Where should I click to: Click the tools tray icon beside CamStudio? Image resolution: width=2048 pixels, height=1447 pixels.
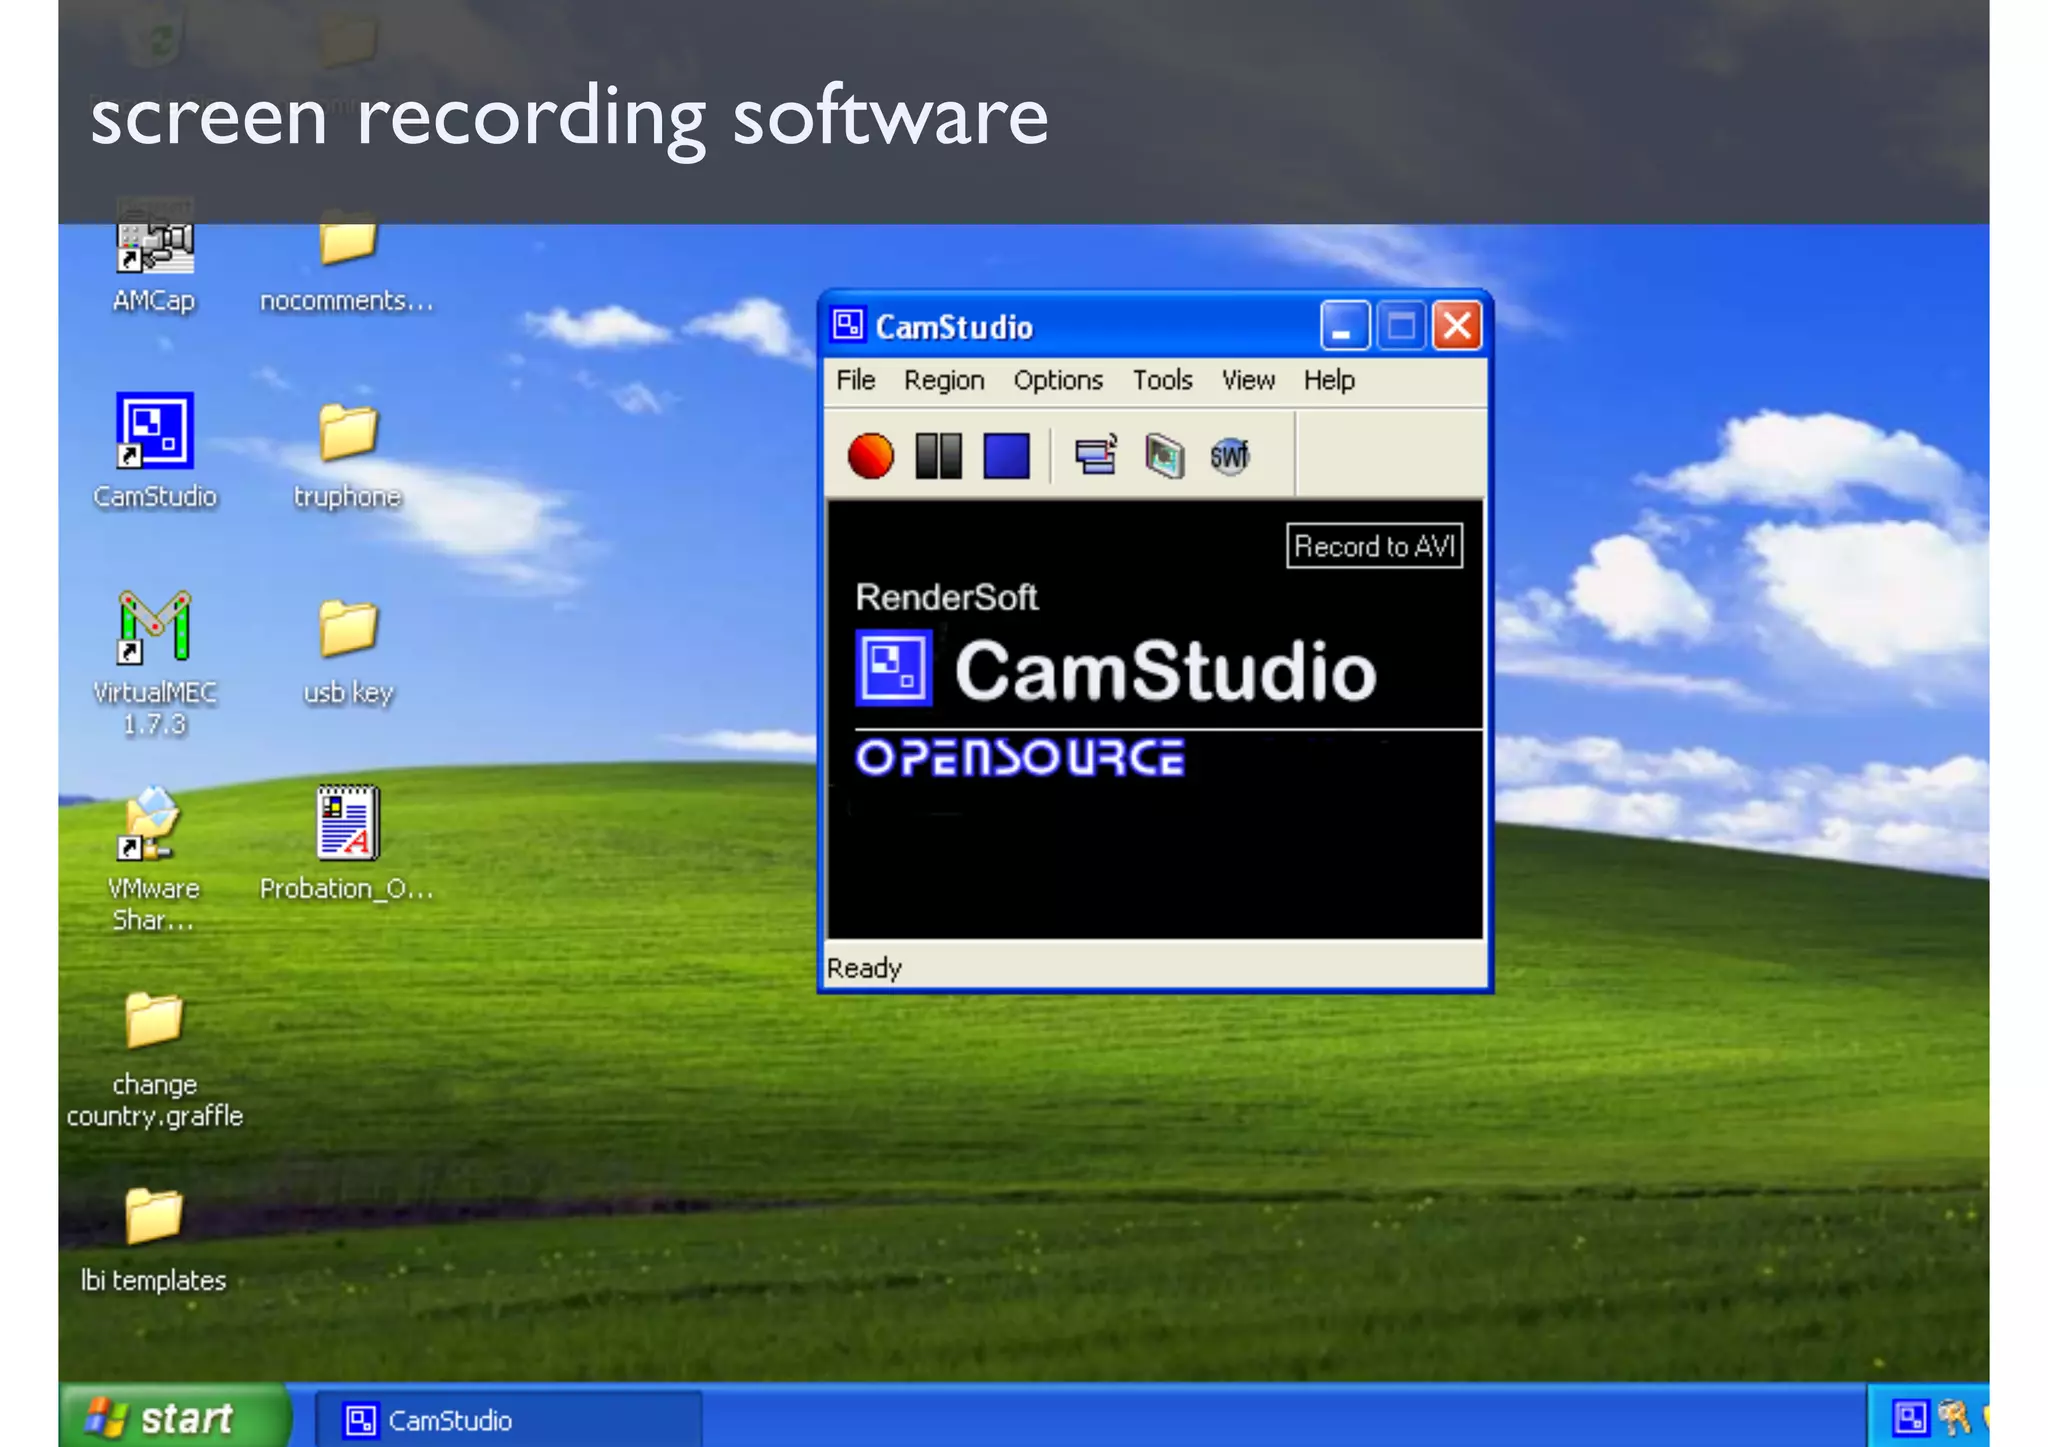[x=1953, y=1418]
